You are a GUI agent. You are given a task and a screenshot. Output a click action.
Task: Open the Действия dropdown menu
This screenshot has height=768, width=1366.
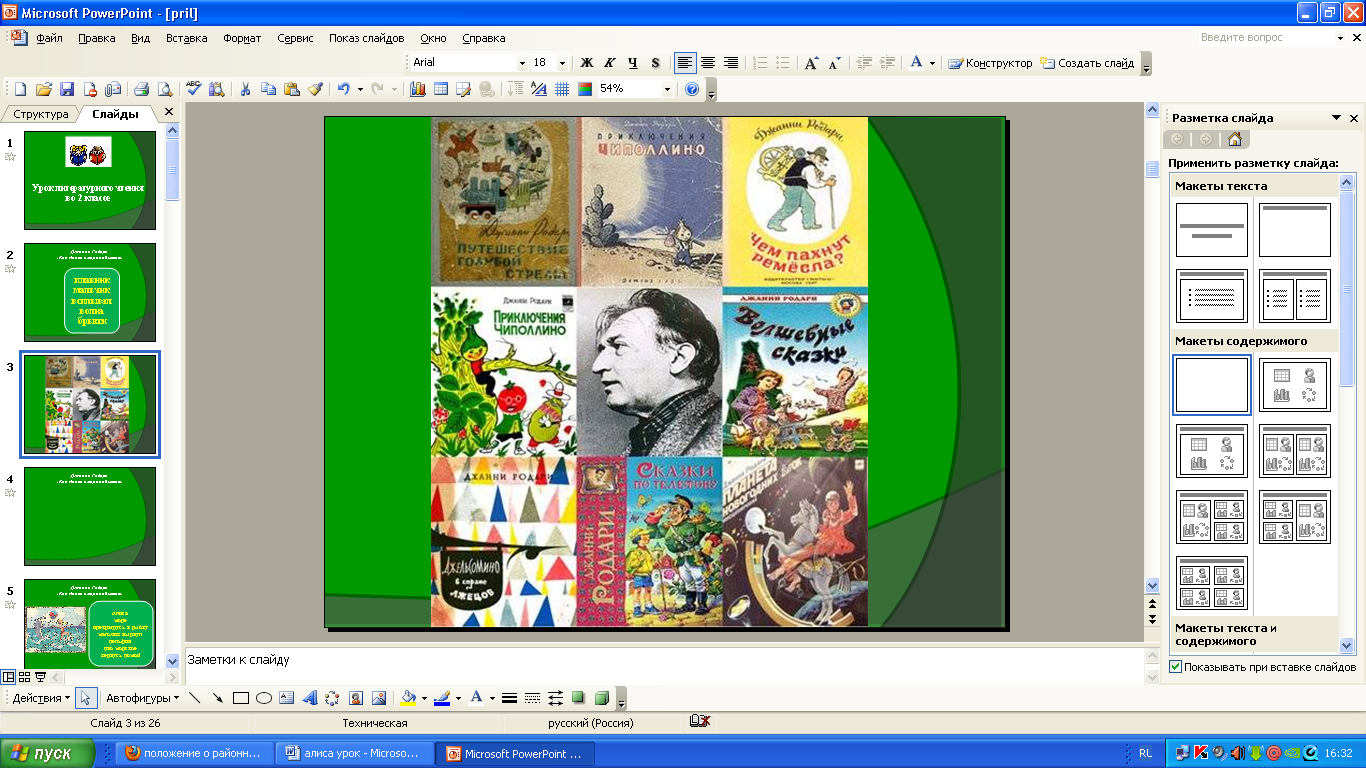tap(41, 698)
